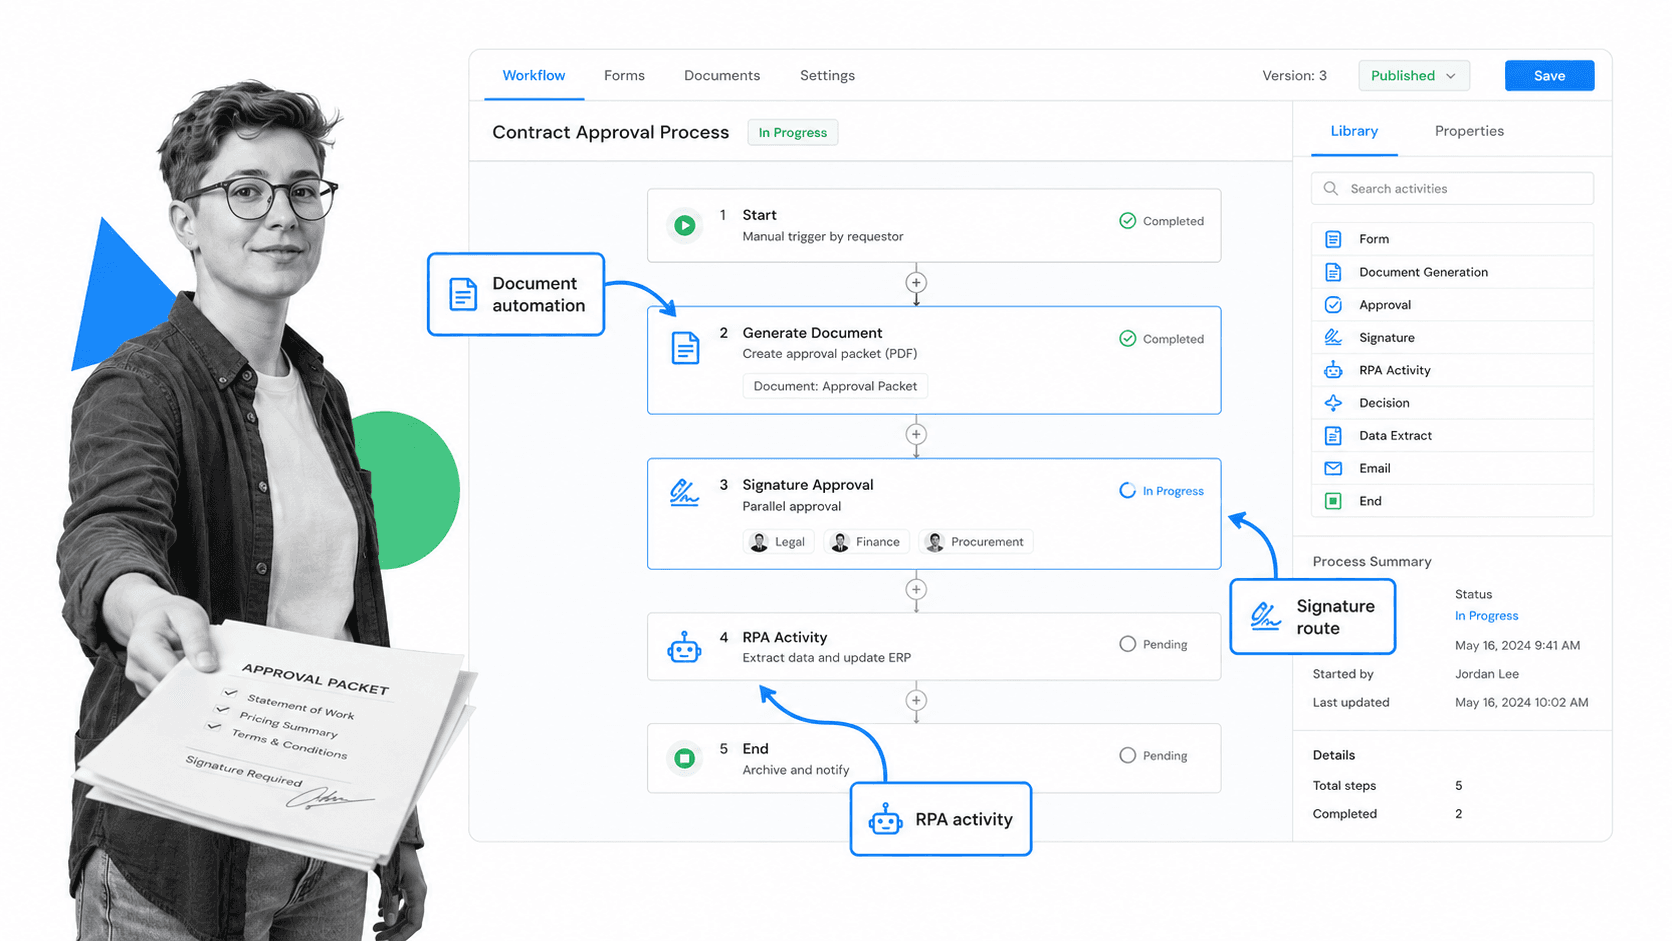1672x941 pixels.
Task: Click the Total steps label
Action: [x=1344, y=786]
